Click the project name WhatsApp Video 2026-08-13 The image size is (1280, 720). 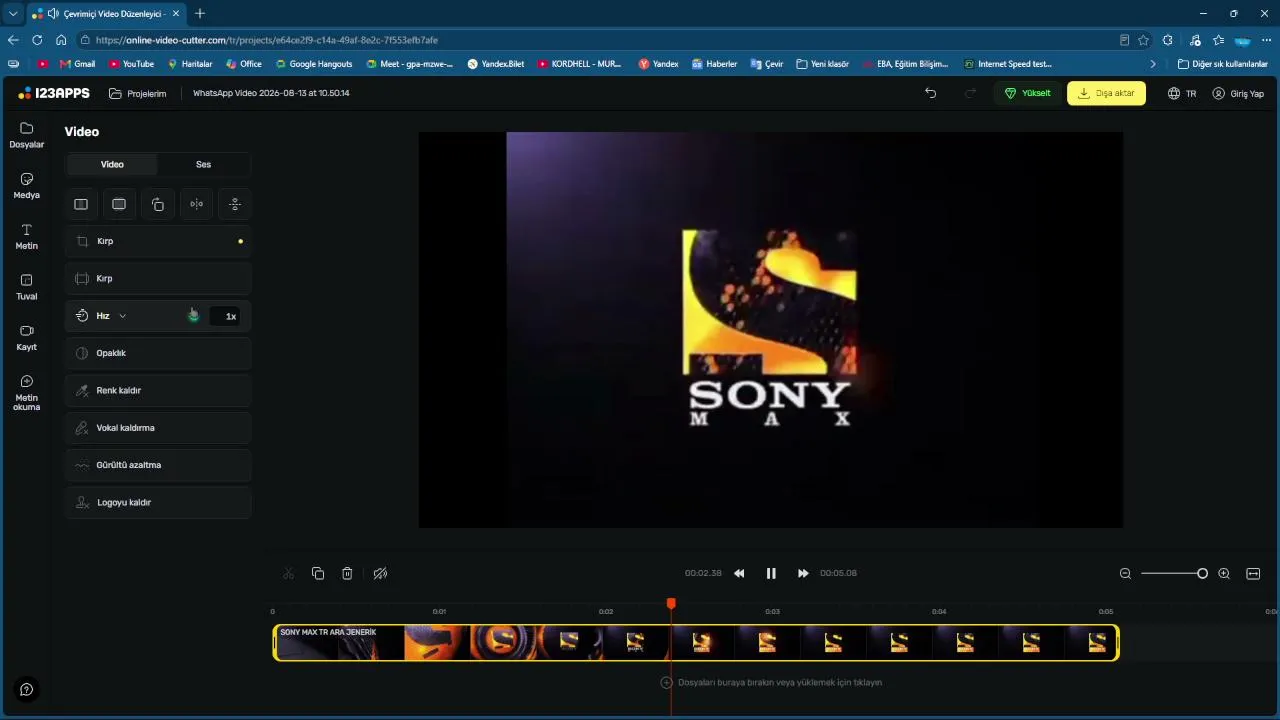pyautogui.click(x=271, y=93)
